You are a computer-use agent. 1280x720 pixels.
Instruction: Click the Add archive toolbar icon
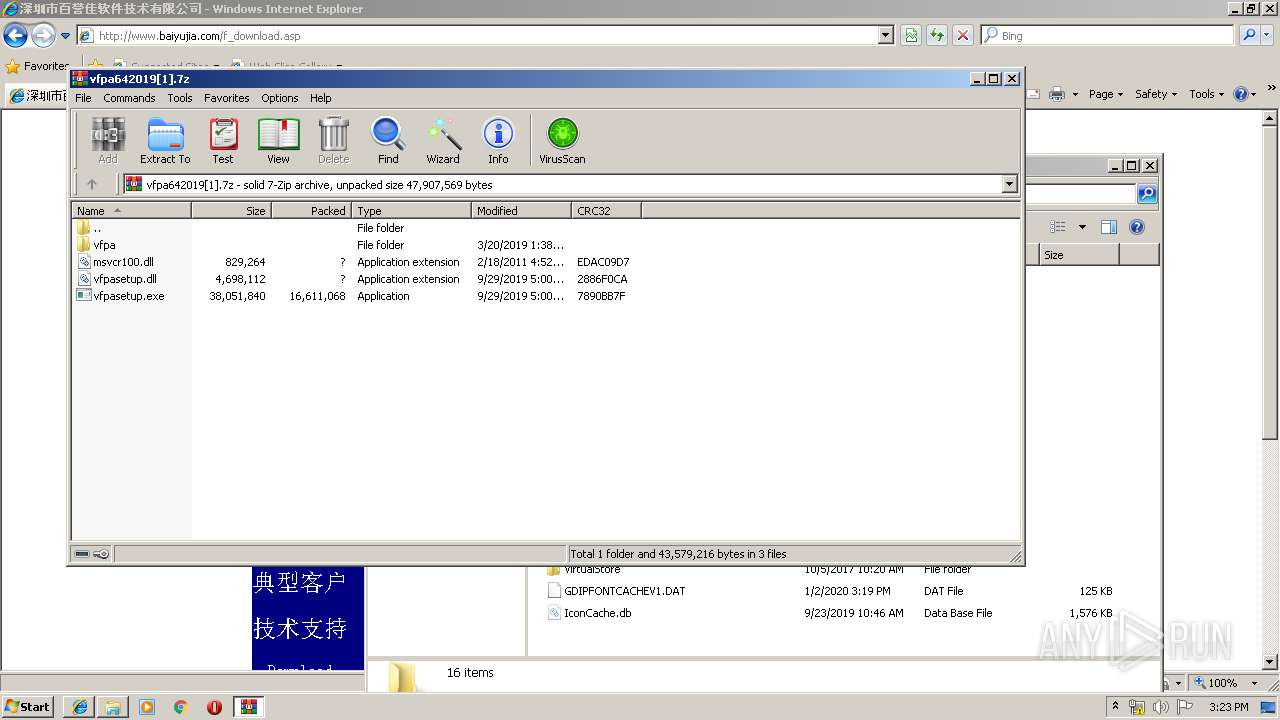coord(108,140)
